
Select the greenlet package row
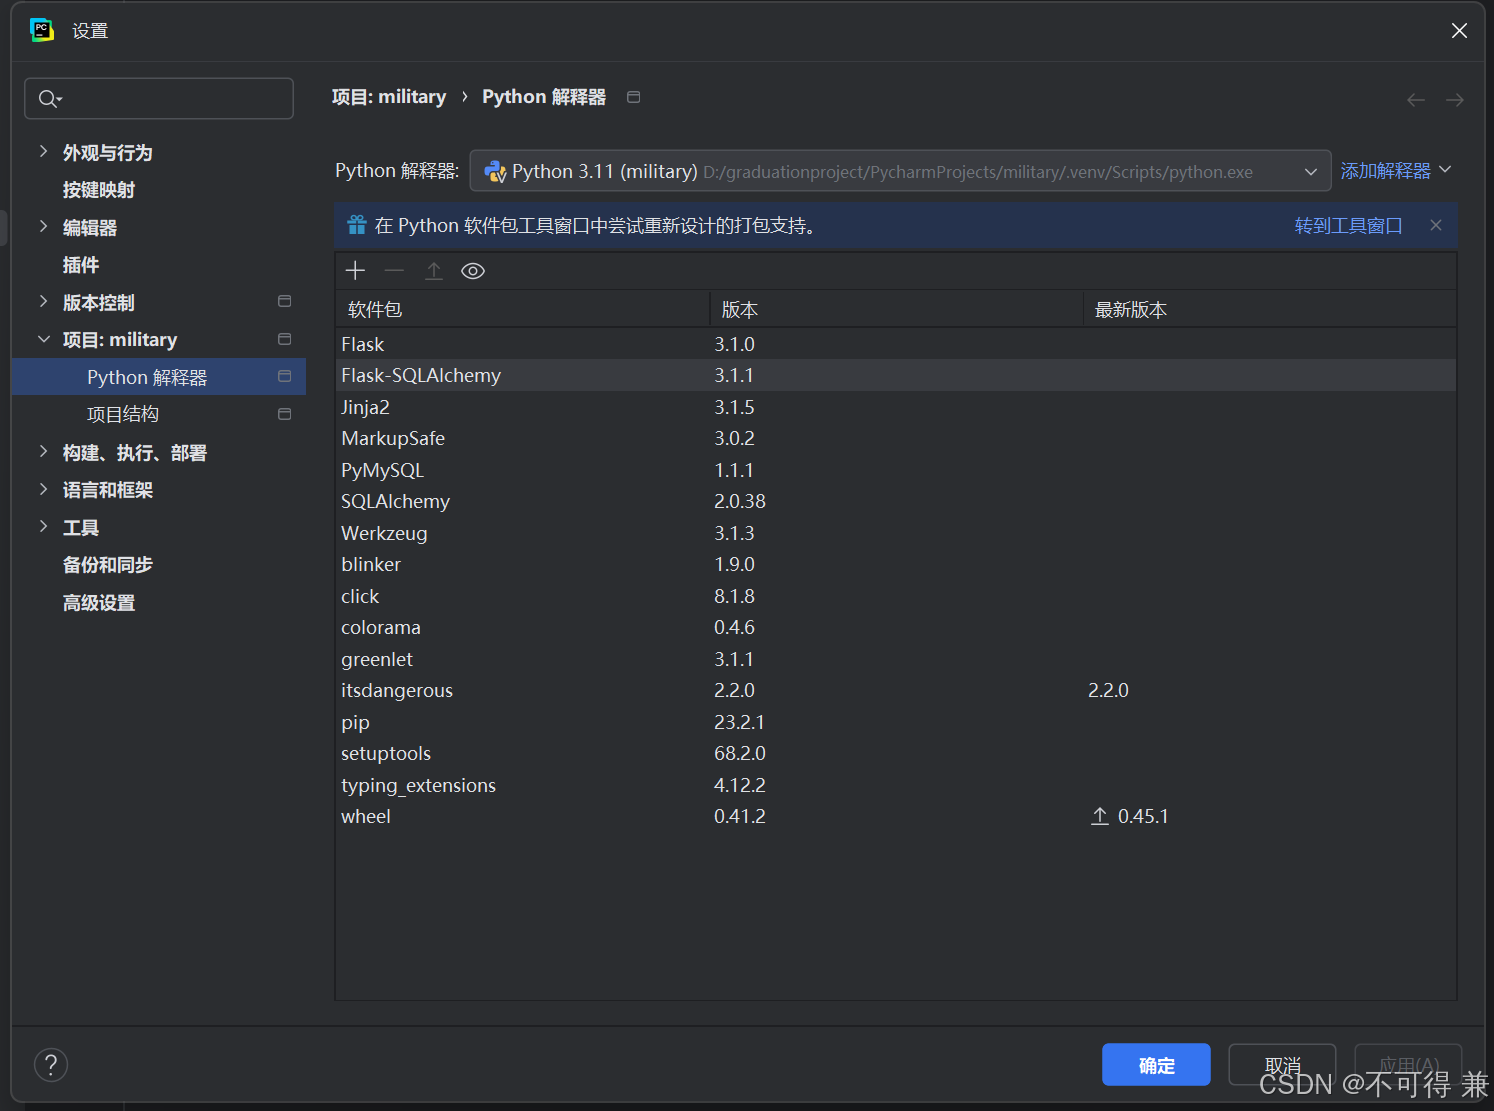point(896,659)
